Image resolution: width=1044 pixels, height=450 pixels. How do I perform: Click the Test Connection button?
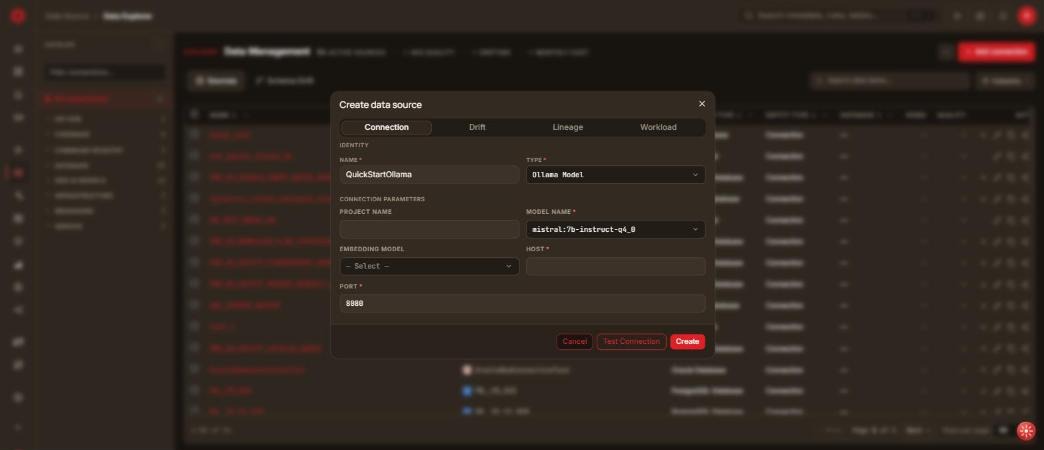pos(631,341)
